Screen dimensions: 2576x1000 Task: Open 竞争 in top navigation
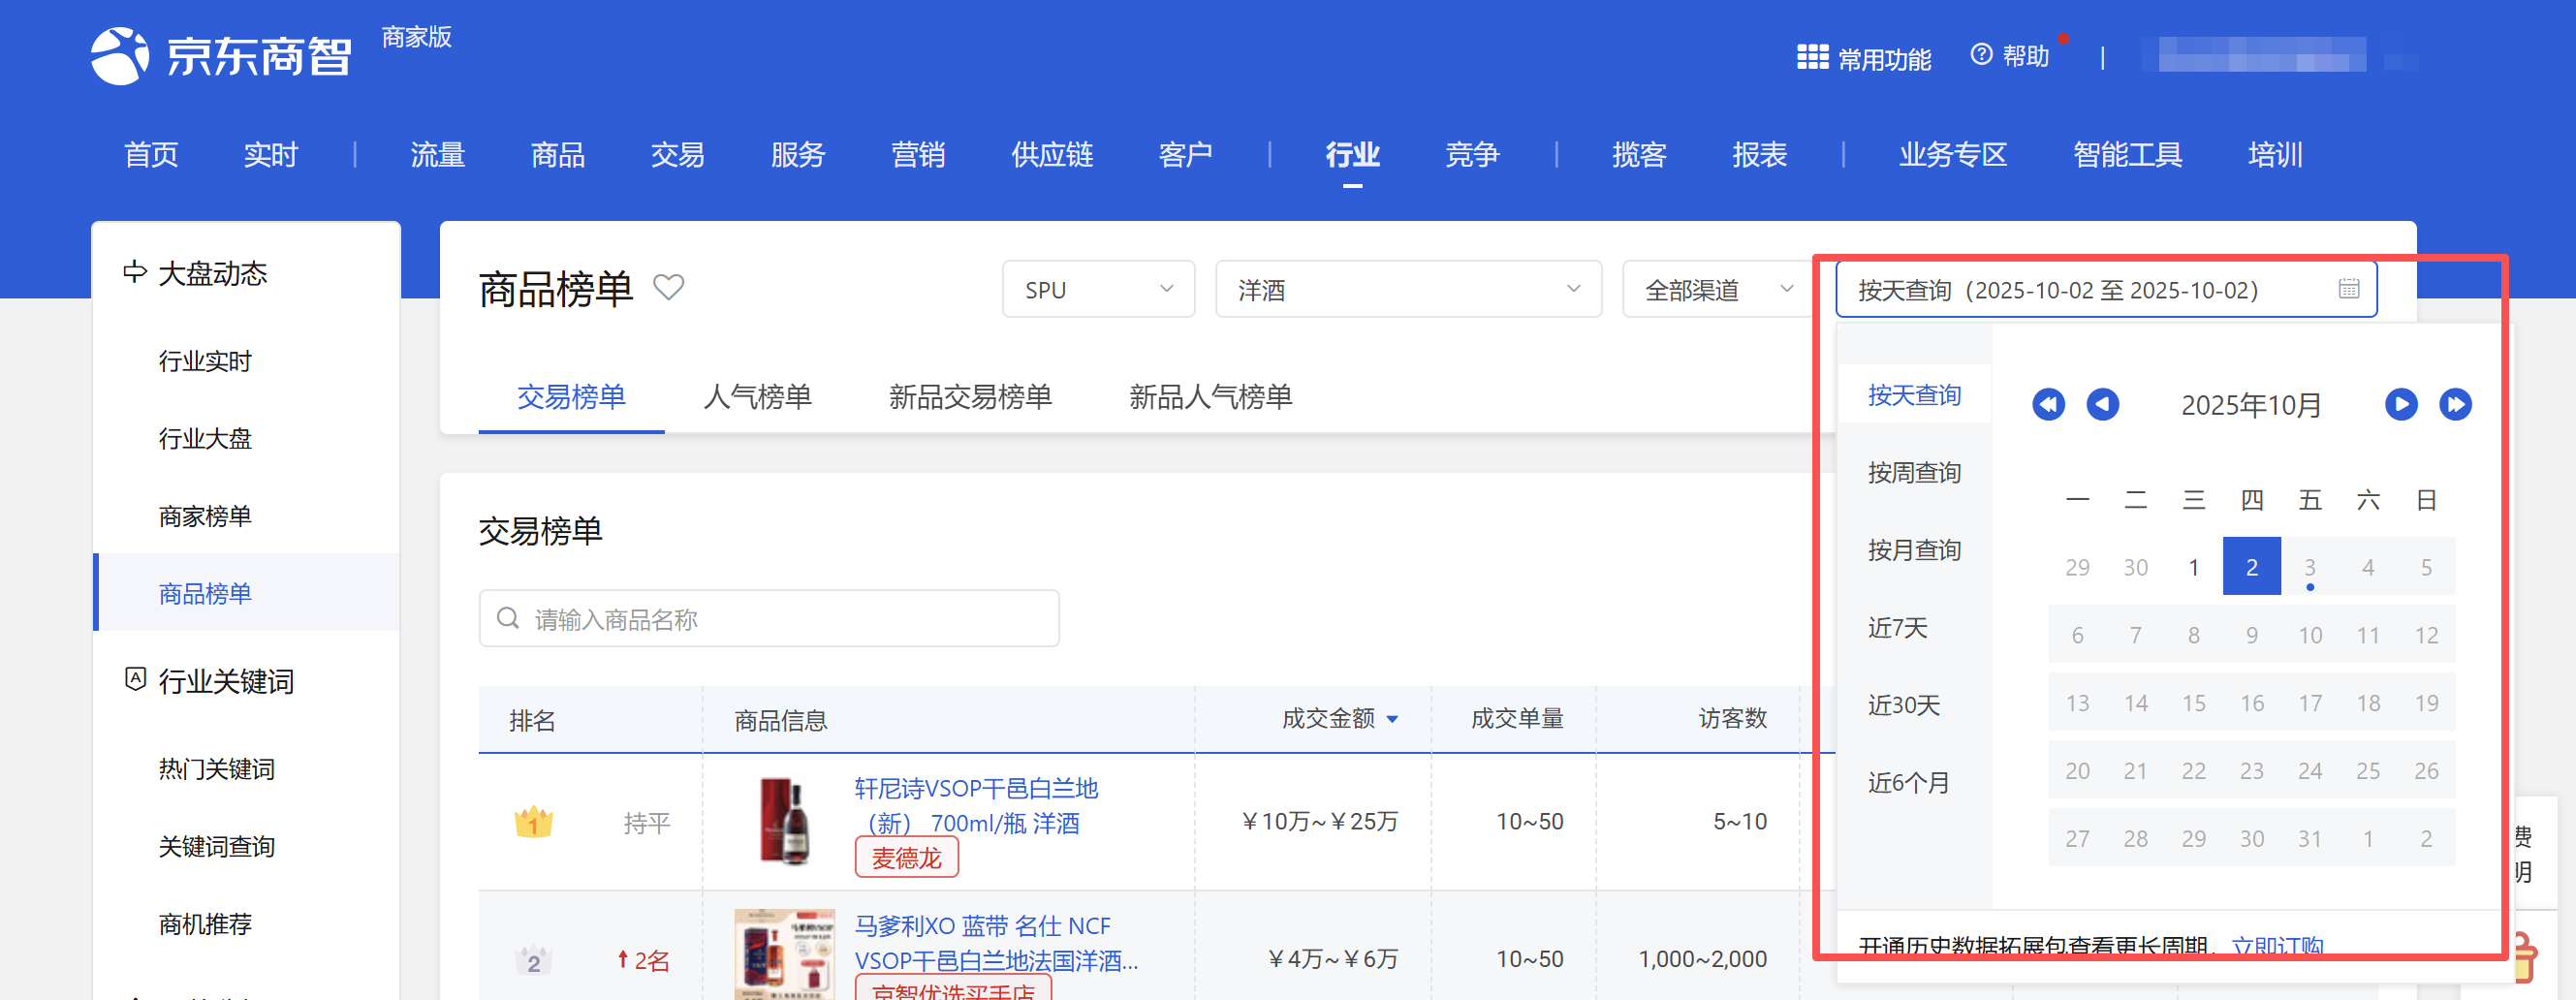pyautogui.click(x=1472, y=155)
